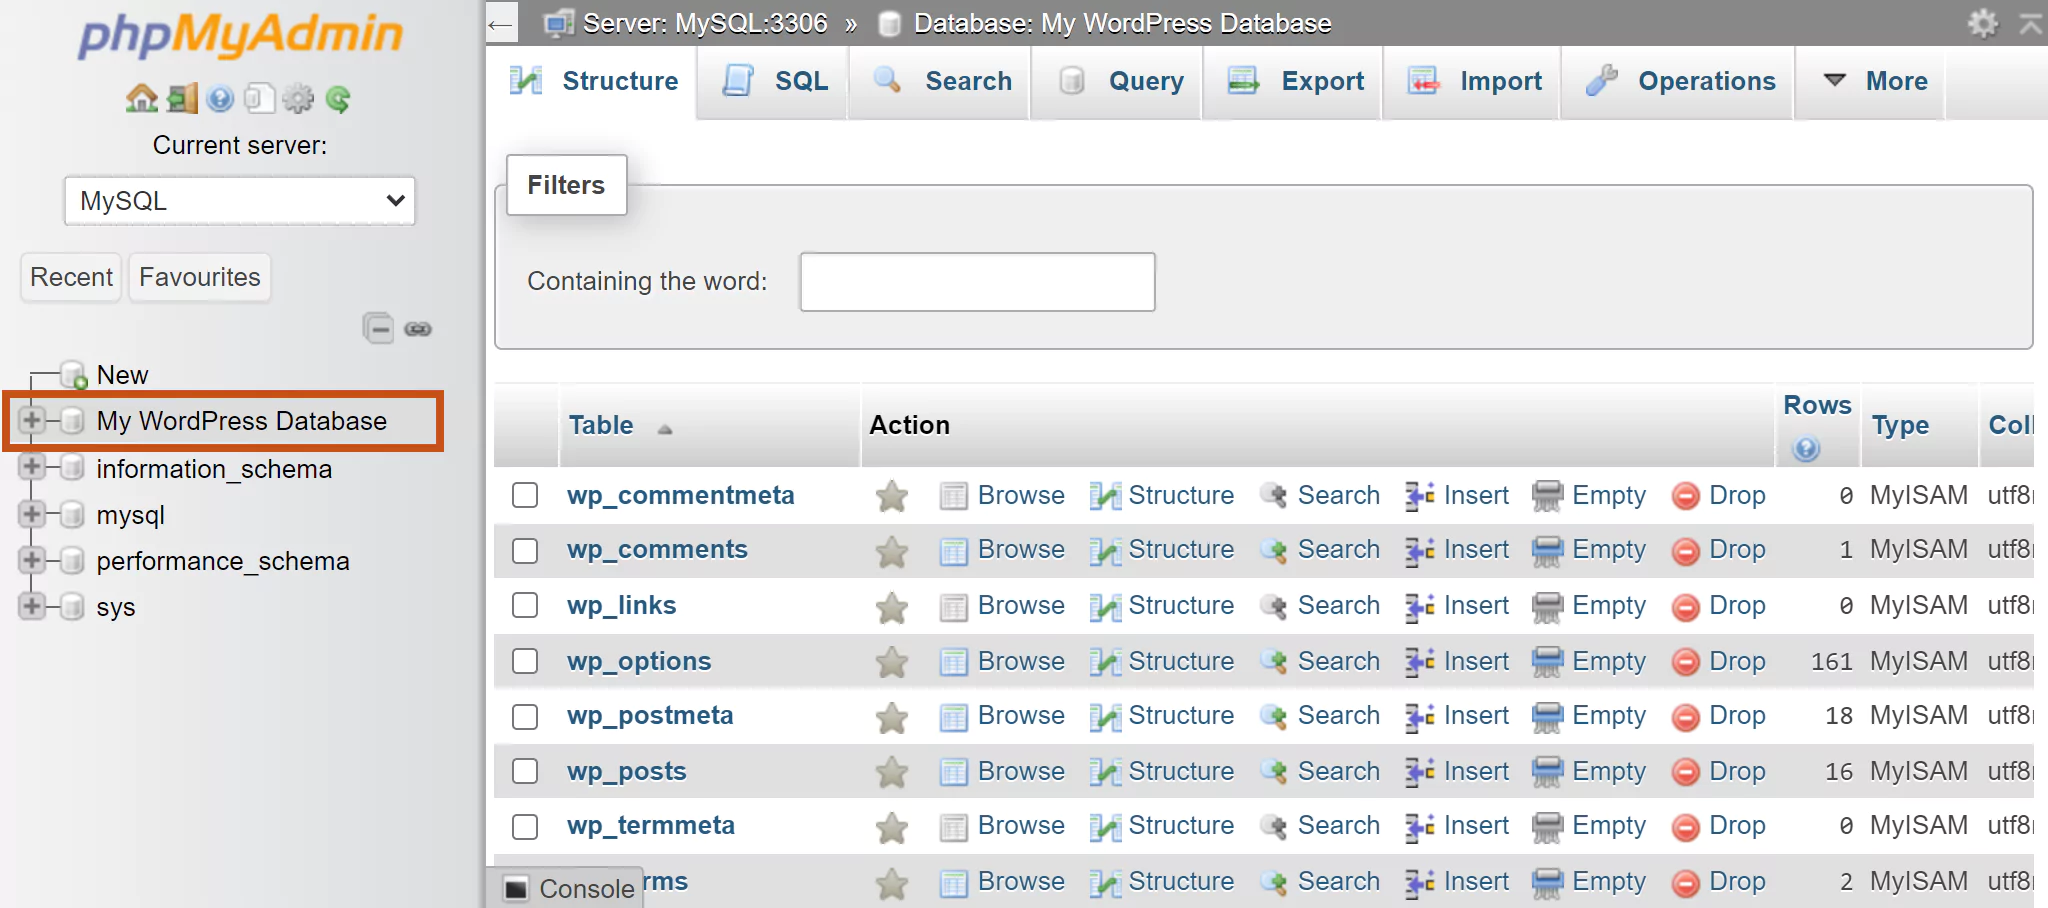Sort by Table column header
2048x908 pixels.
tap(601, 426)
